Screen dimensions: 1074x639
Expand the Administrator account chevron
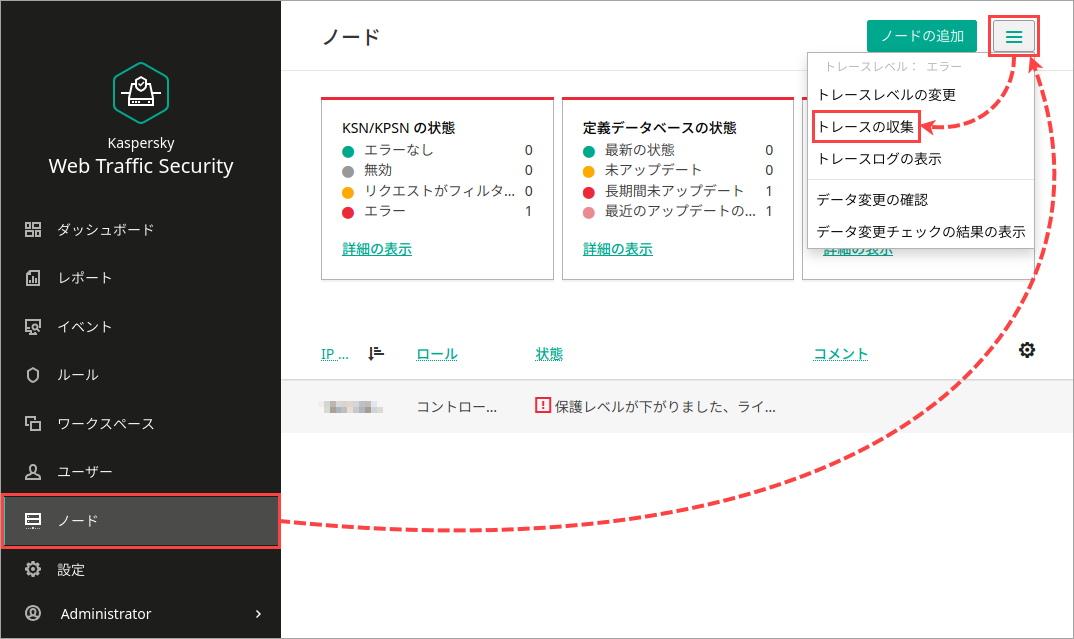tap(258, 614)
